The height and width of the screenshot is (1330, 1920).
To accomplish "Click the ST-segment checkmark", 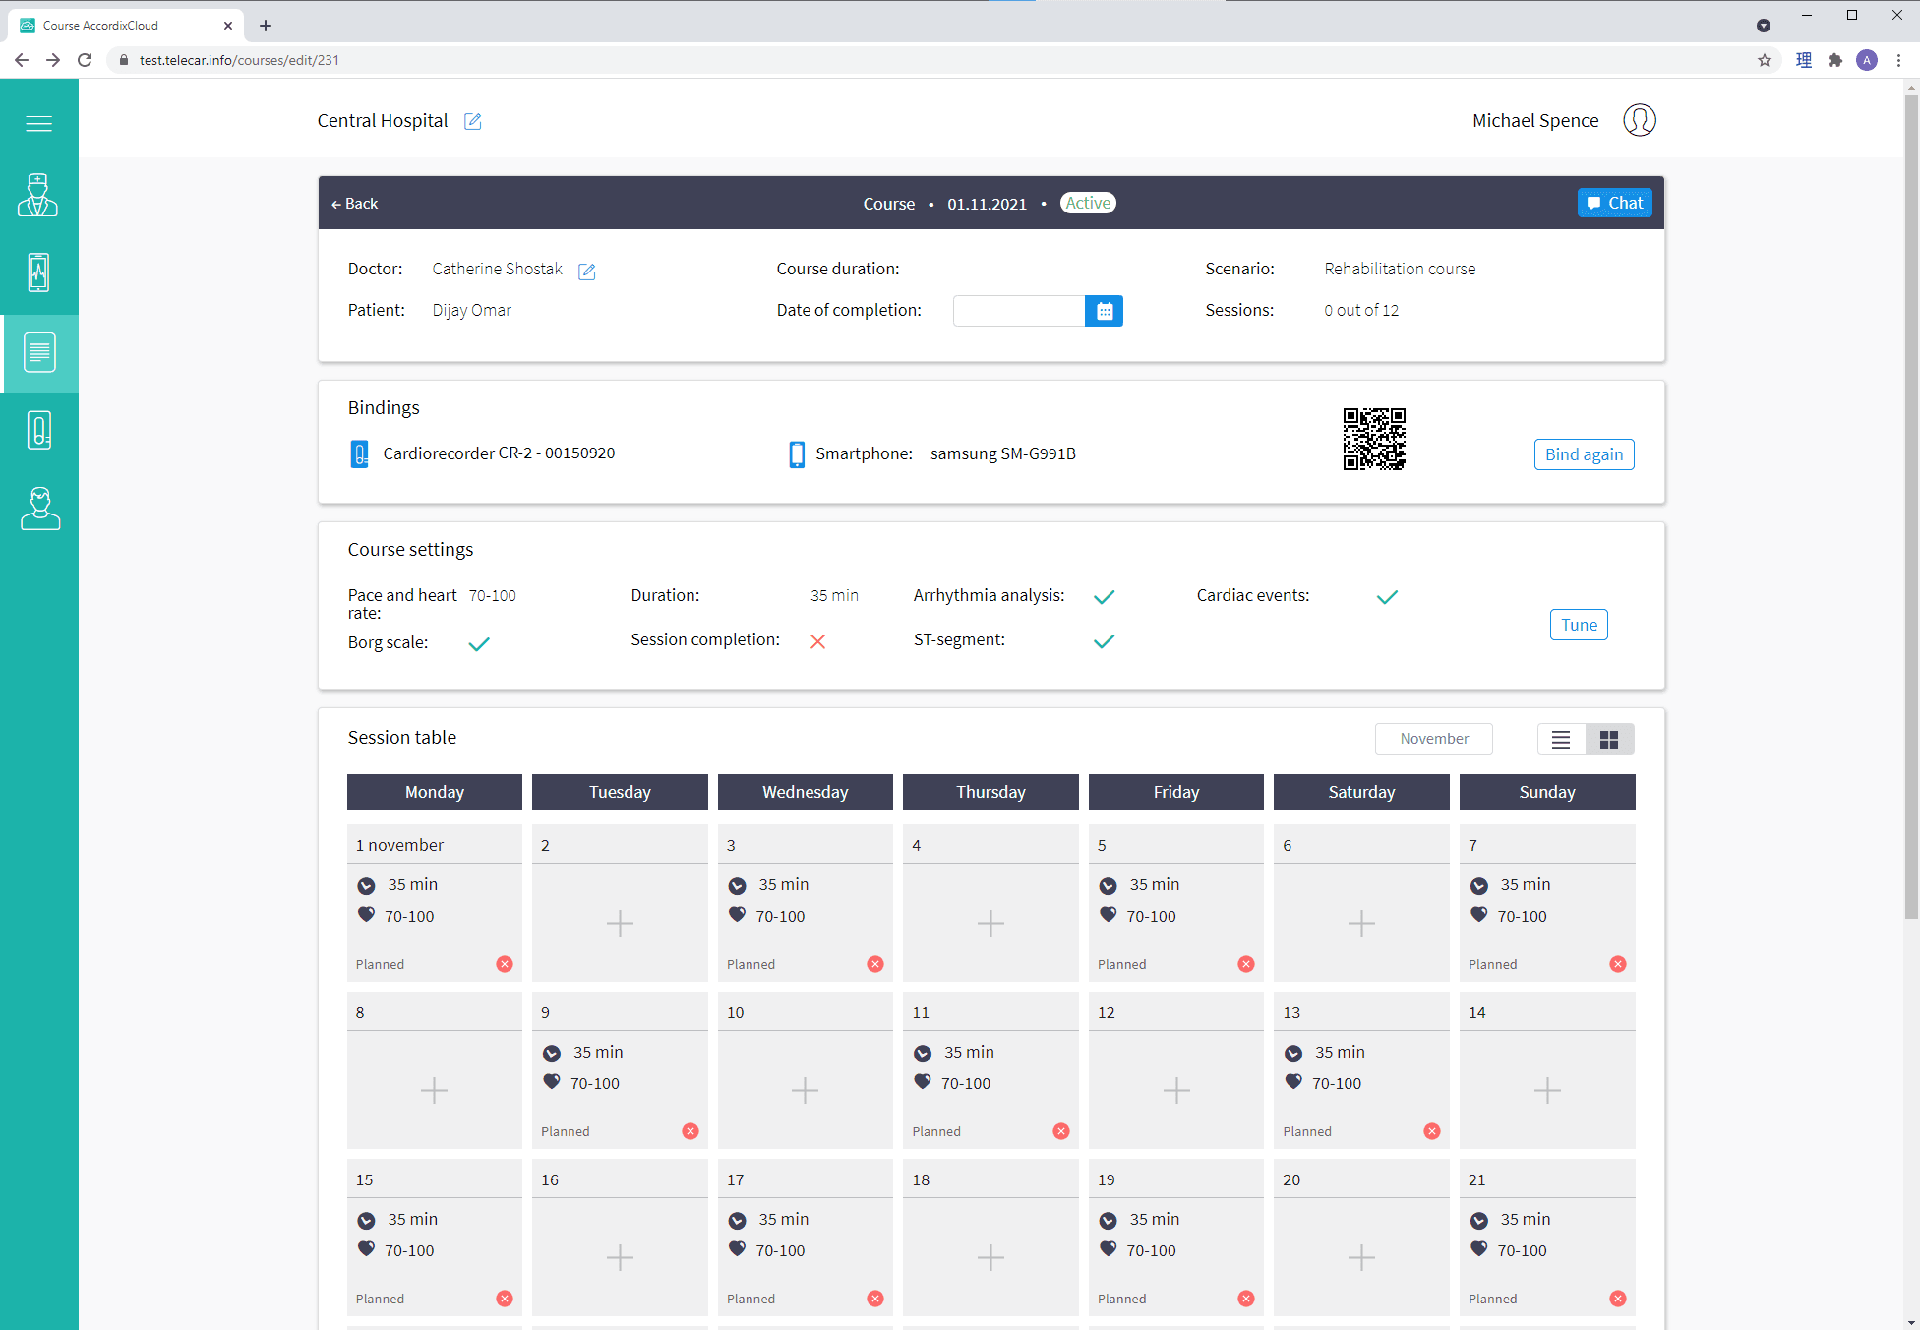I will [1104, 642].
